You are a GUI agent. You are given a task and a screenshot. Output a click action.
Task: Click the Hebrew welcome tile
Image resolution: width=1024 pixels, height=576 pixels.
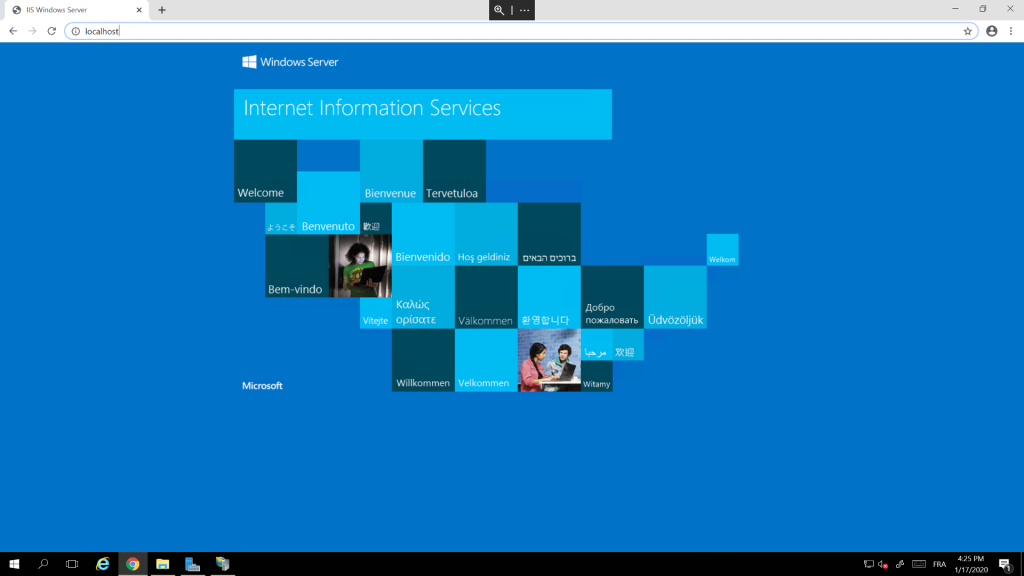pyautogui.click(x=549, y=234)
